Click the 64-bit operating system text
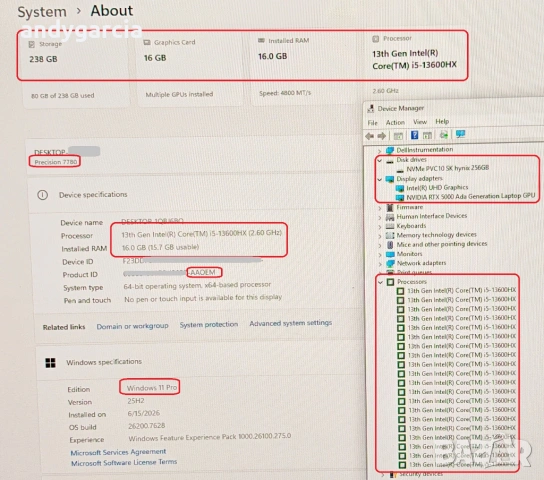Image resolution: width=544 pixels, height=480 pixels. point(197,285)
